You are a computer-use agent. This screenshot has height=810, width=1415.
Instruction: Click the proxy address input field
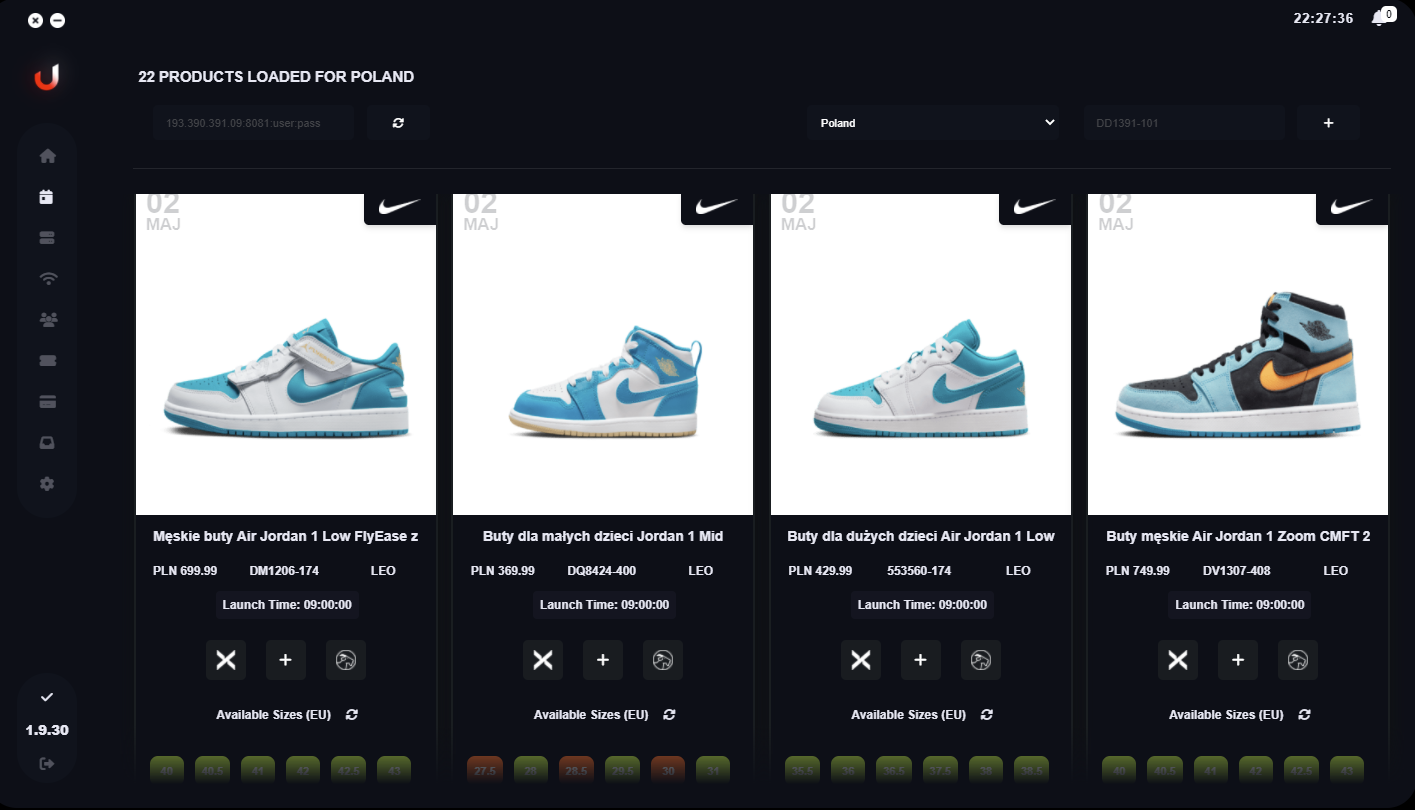click(x=254, y=123)
